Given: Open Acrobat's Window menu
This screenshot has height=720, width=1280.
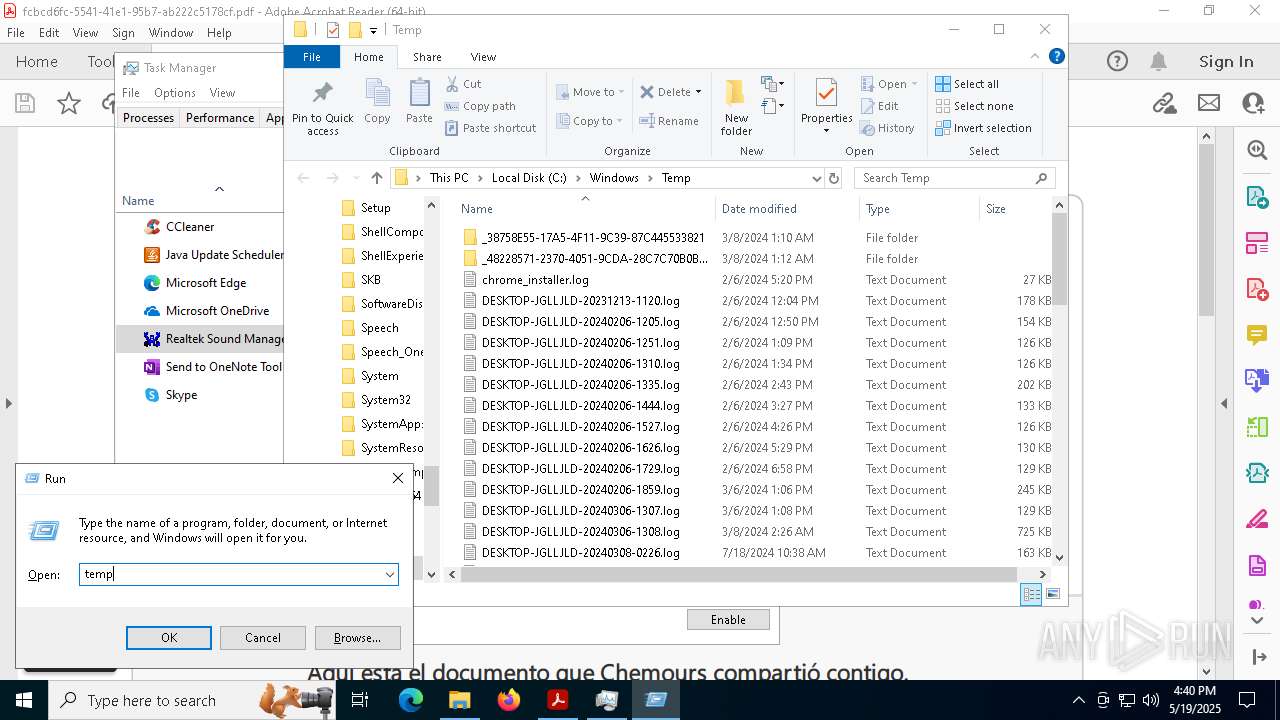Looking at the screenshot, I should click(x=171, y=33).
